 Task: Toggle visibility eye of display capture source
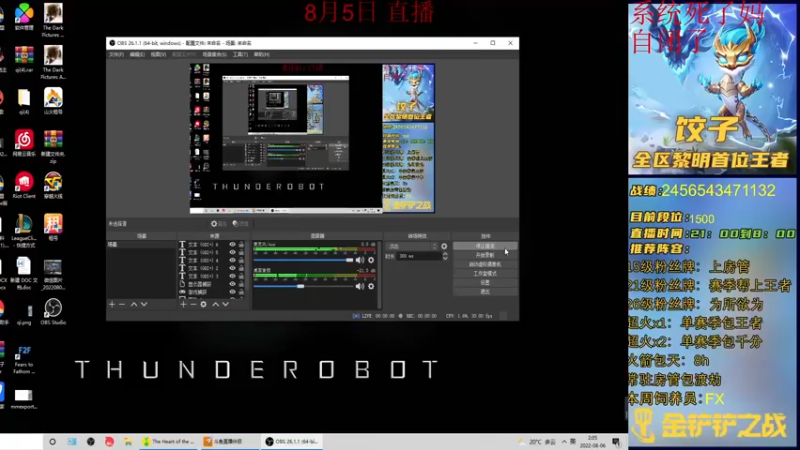pyautogui.click(x=233, y=284)
